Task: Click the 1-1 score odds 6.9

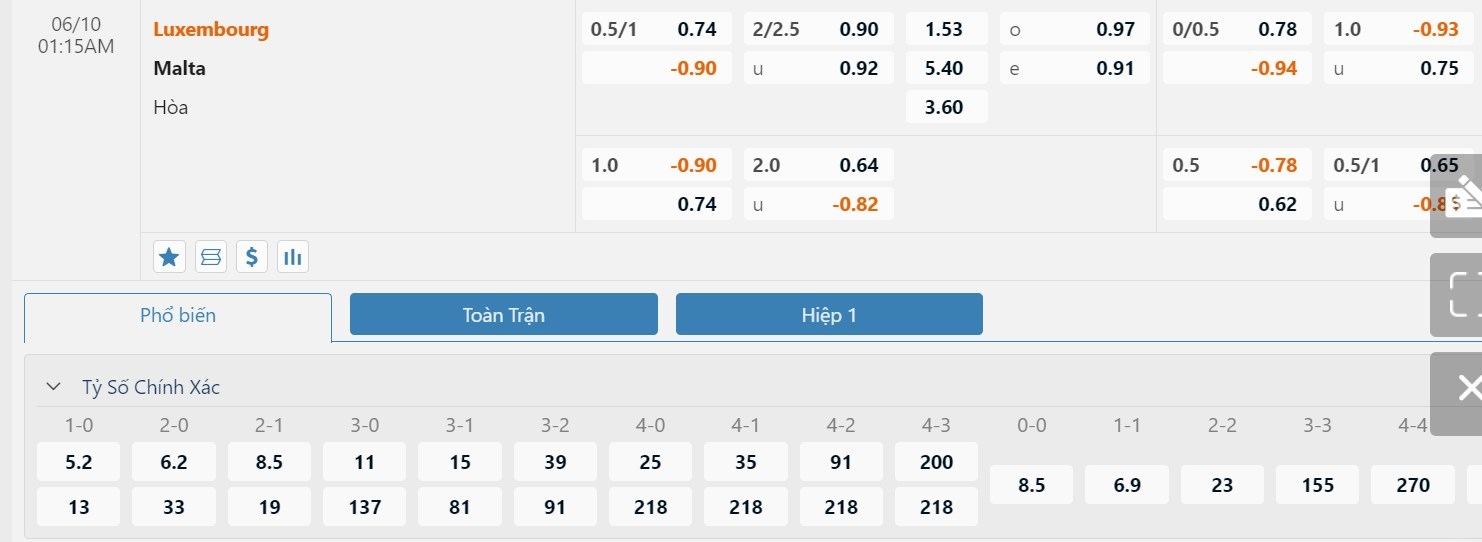Action: (x=1127, y=484)
